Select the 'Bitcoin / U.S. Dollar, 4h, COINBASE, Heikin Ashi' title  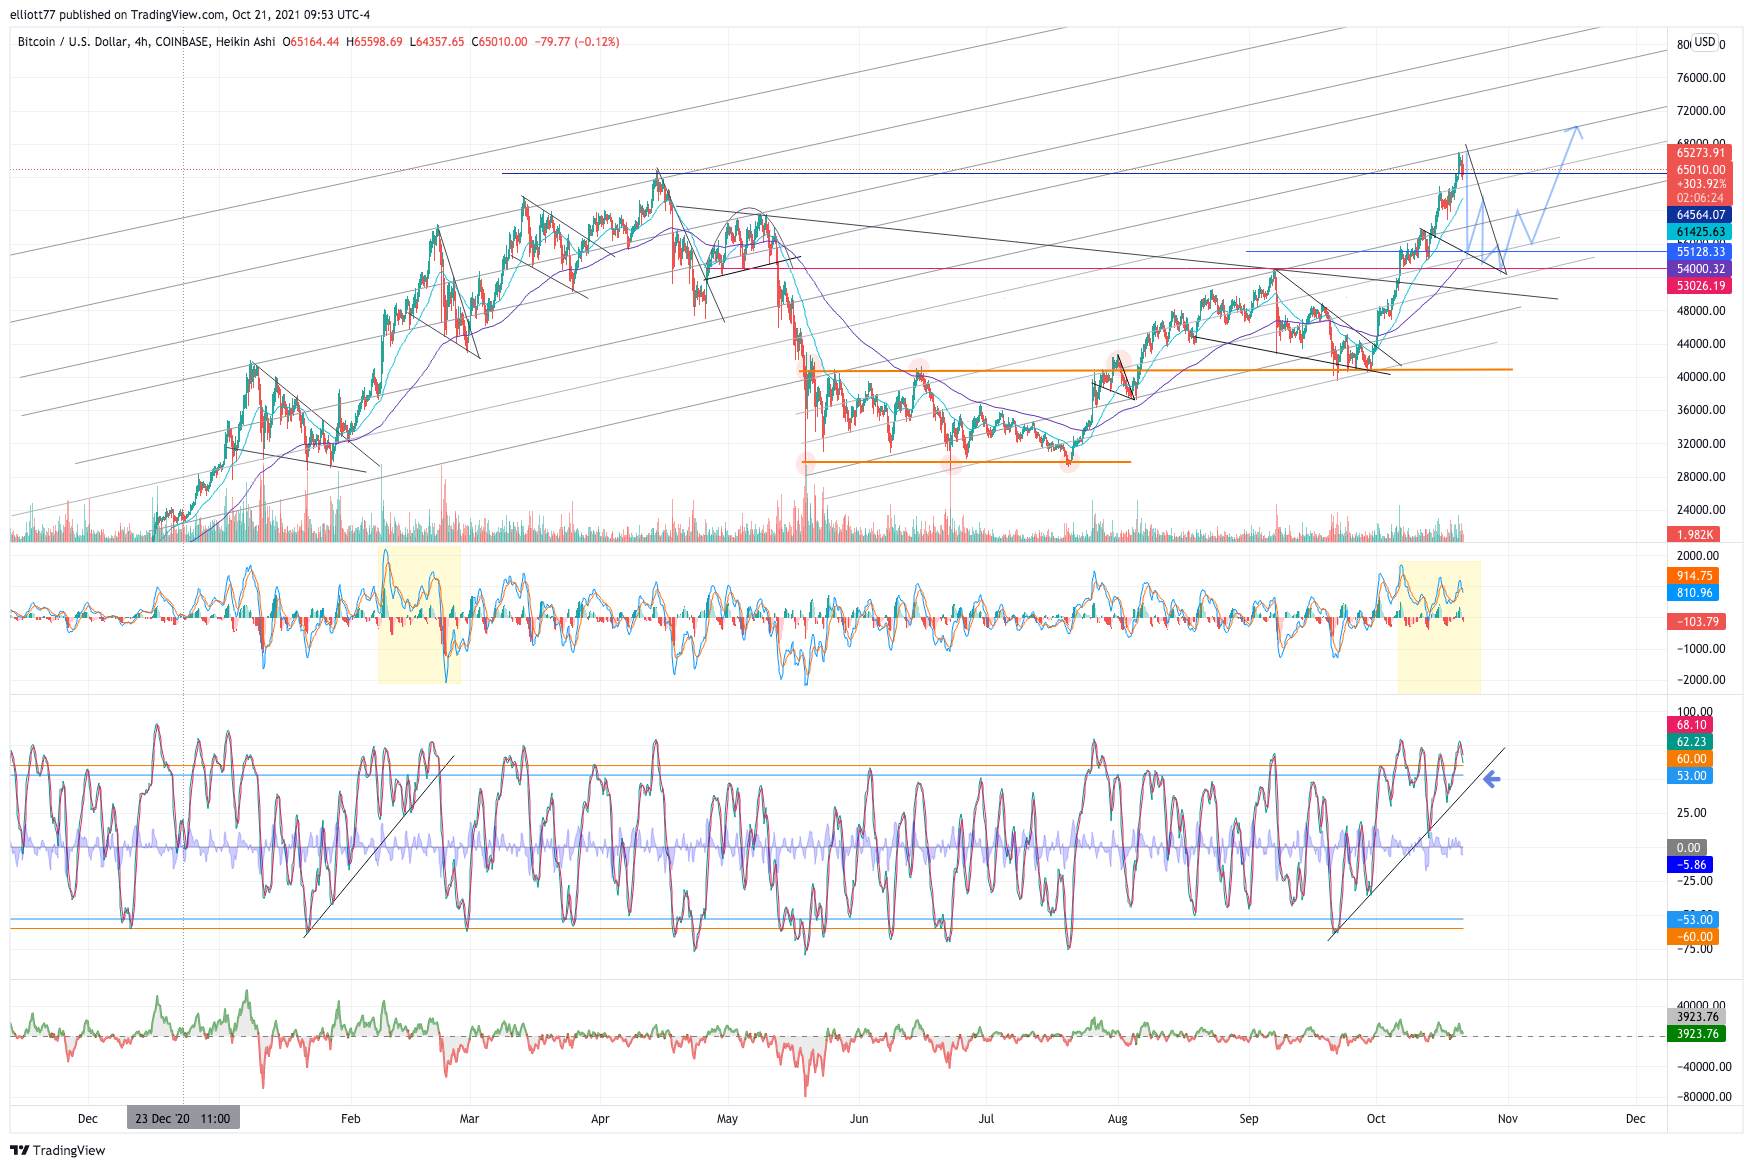146,42
